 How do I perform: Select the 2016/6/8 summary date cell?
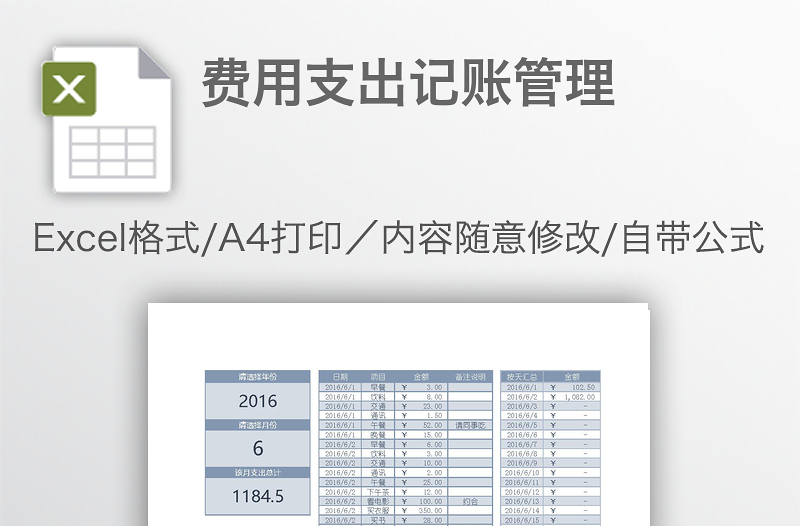521,454
